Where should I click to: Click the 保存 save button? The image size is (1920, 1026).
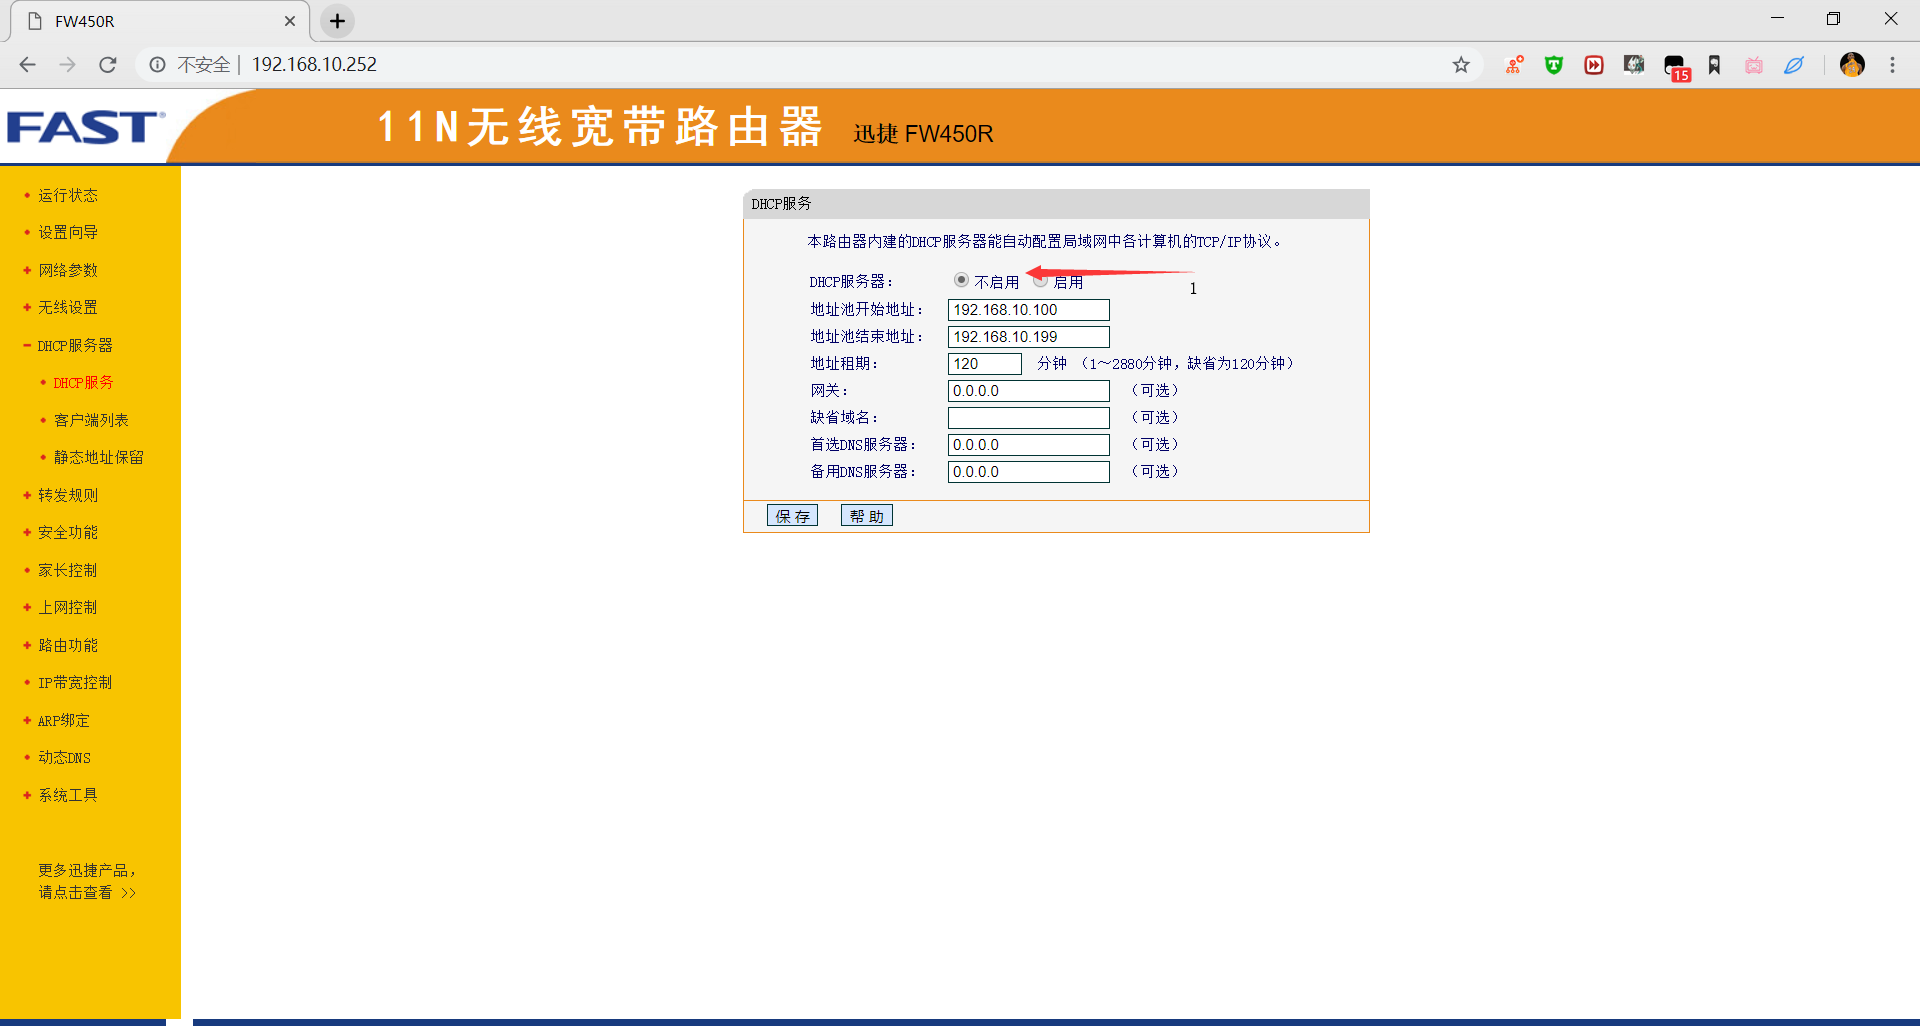(x=791, y=515)
